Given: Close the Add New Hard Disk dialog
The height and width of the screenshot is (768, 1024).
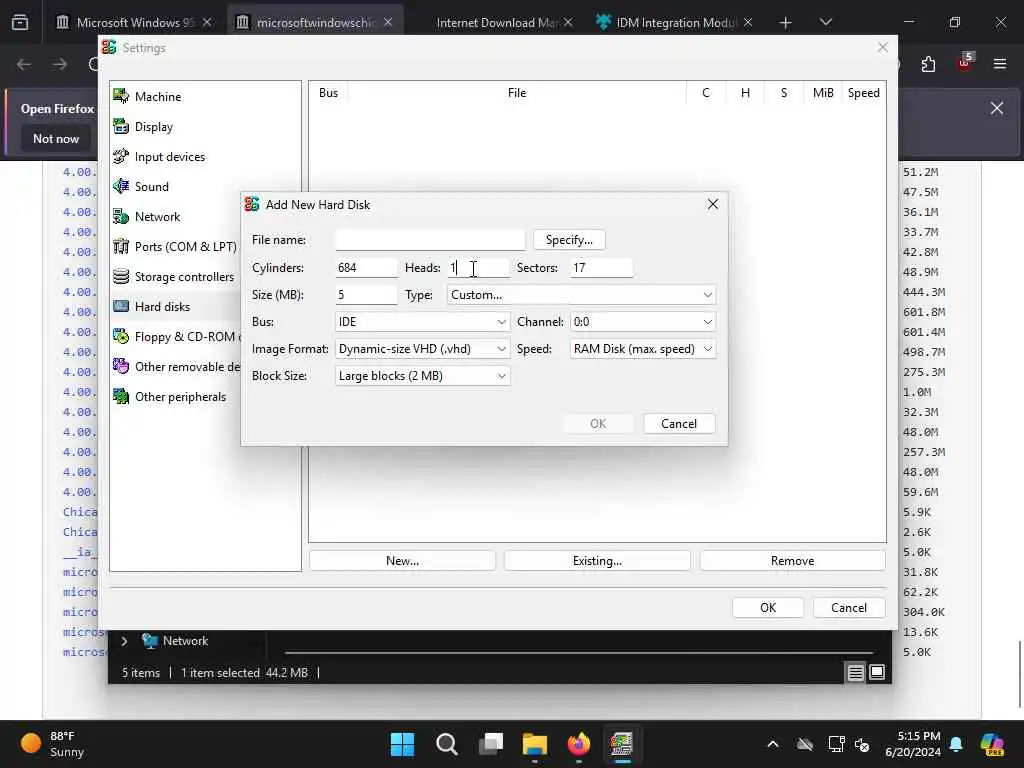Looking at the screenshot, I should click(x=712, y=204).
